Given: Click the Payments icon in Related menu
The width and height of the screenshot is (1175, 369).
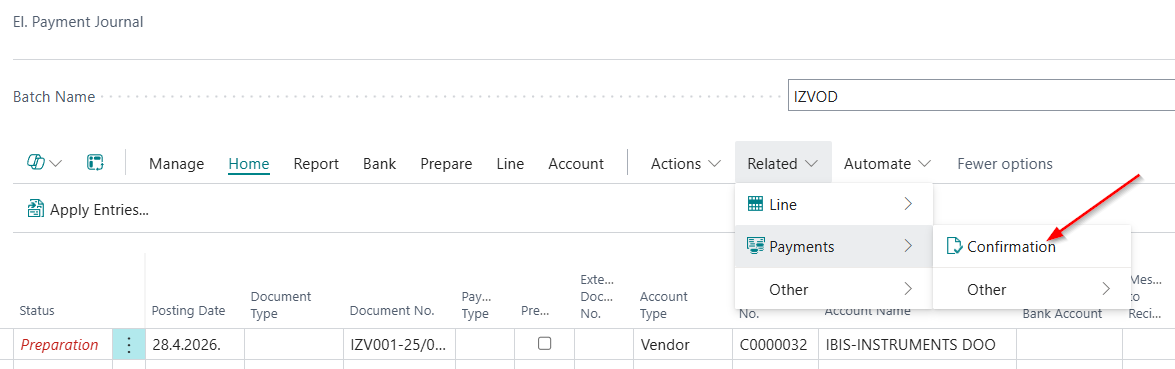Looking at the screenshot, I should point(755,246).
